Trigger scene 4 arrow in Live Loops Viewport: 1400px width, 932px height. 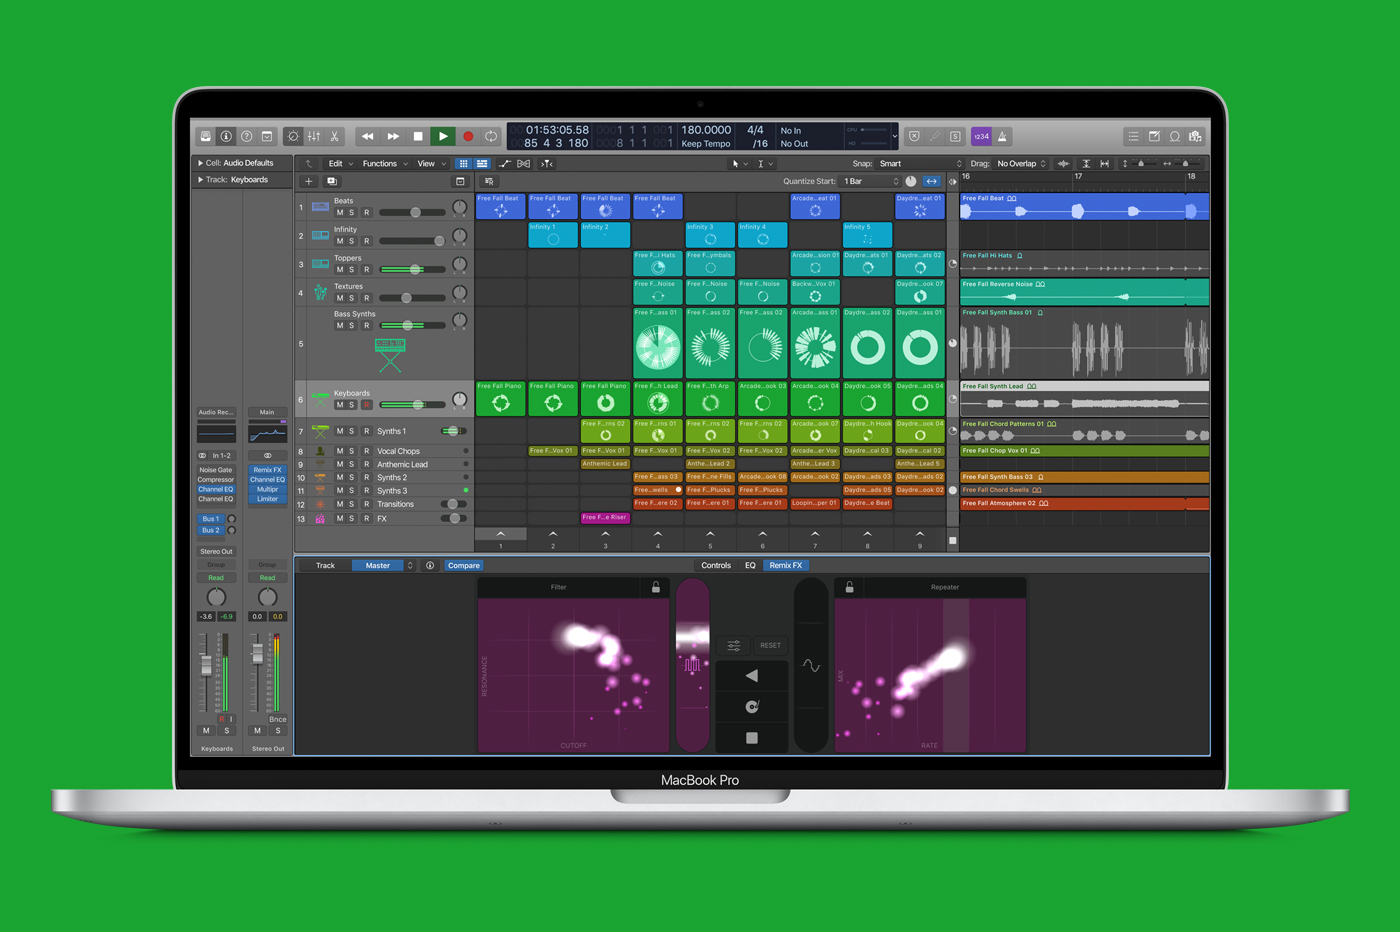(x=658, y=534)
